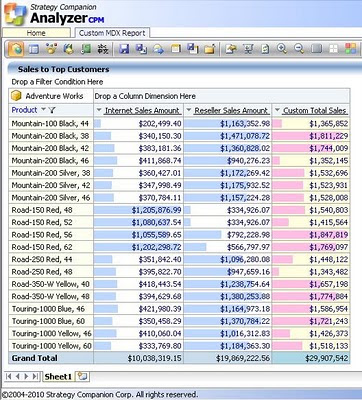Go to the first sheet with the arrow
The height and width of the screenshot is (400, 362).
coord(9,377)
